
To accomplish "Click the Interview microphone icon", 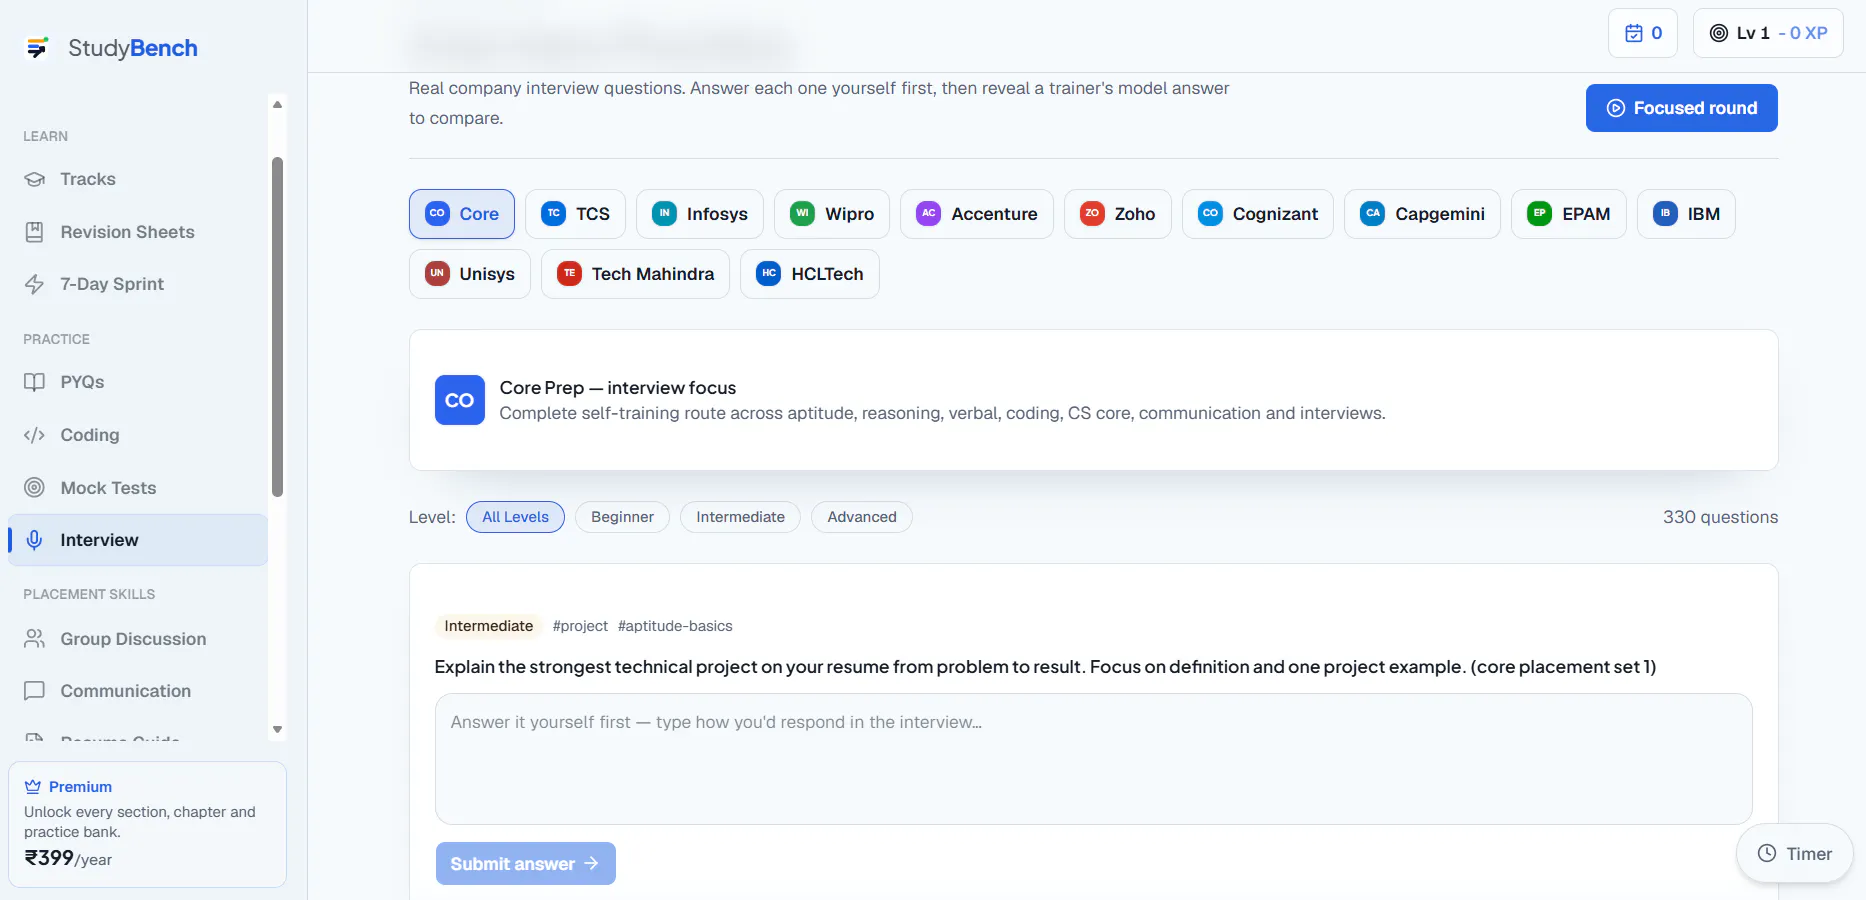I will (35, 540).
